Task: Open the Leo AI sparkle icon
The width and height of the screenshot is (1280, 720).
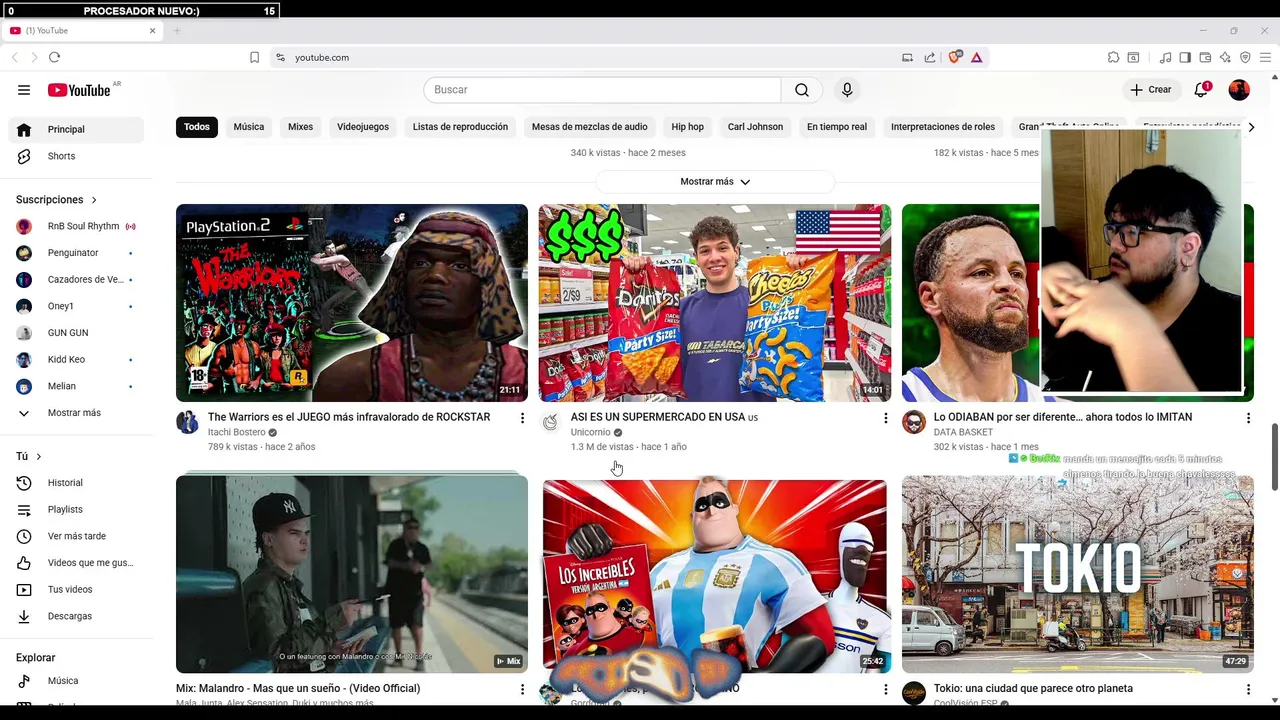Action: coord(1225,58)
